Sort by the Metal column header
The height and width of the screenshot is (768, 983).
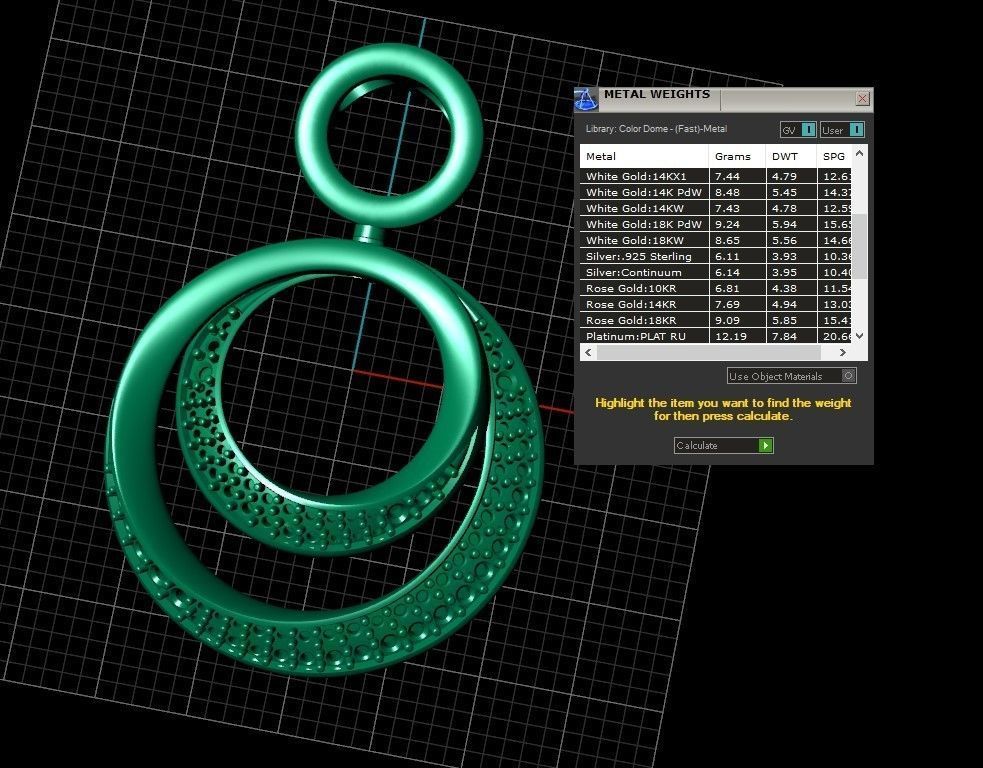pos(644,156)
